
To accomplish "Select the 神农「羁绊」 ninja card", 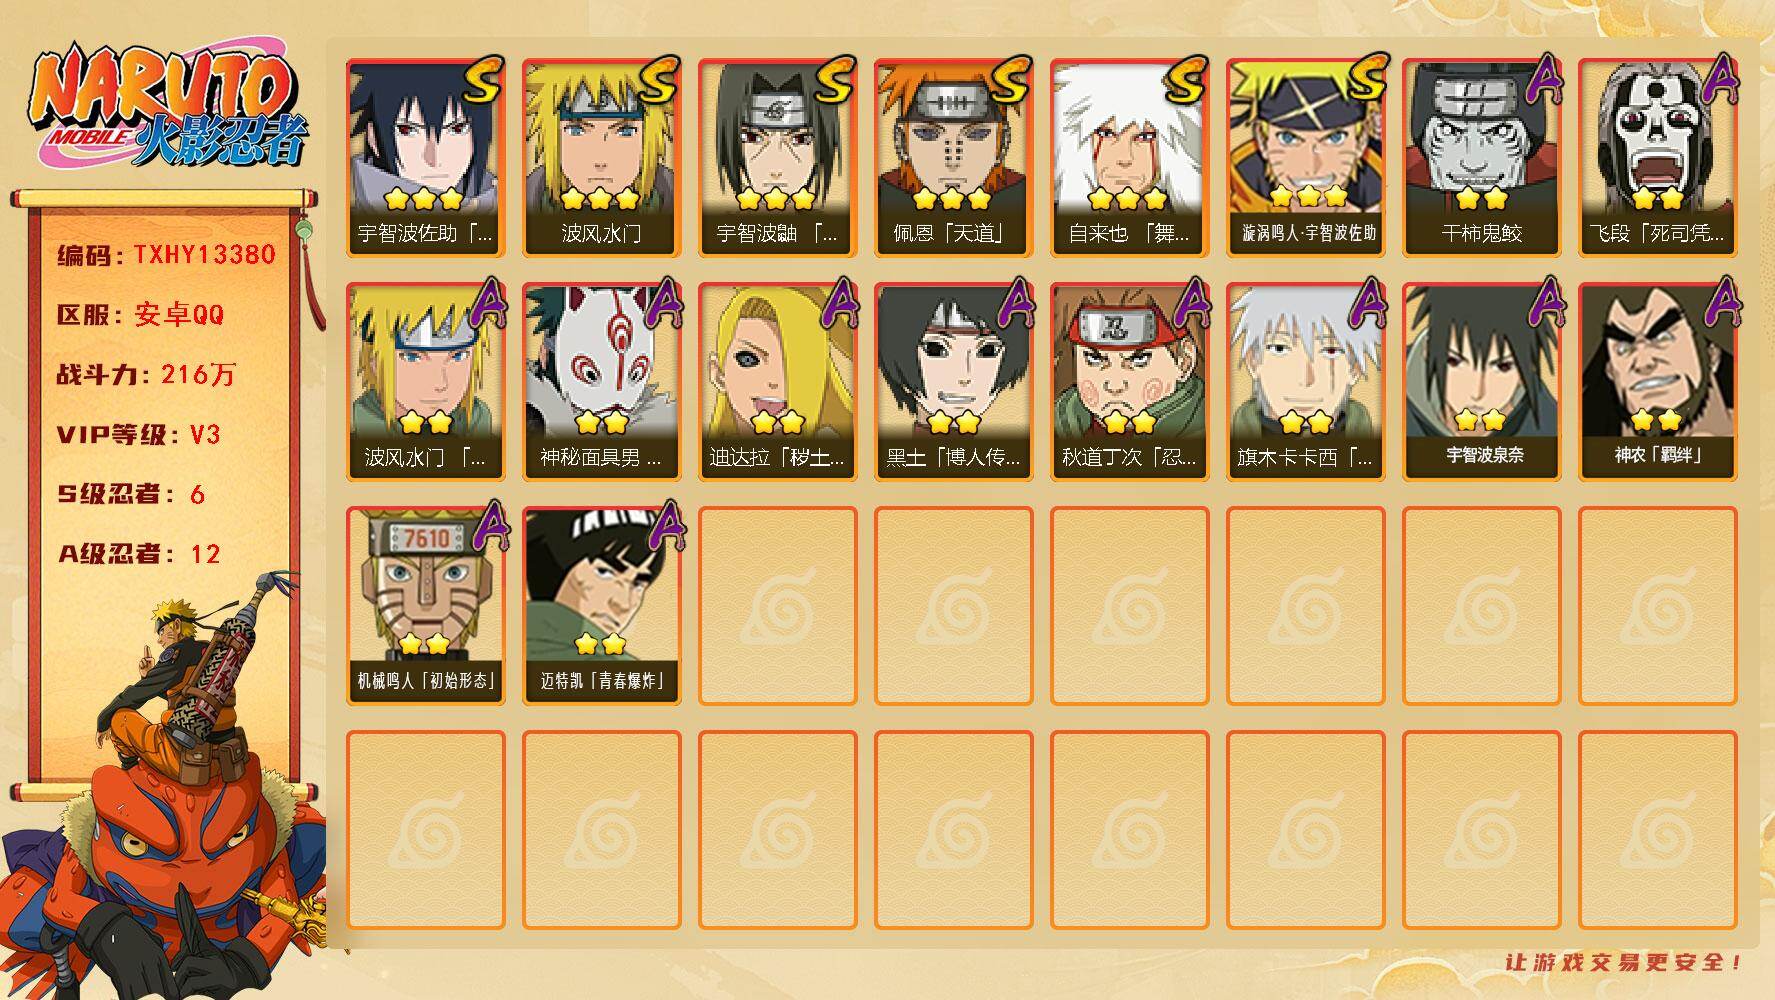I will 1657,382.
